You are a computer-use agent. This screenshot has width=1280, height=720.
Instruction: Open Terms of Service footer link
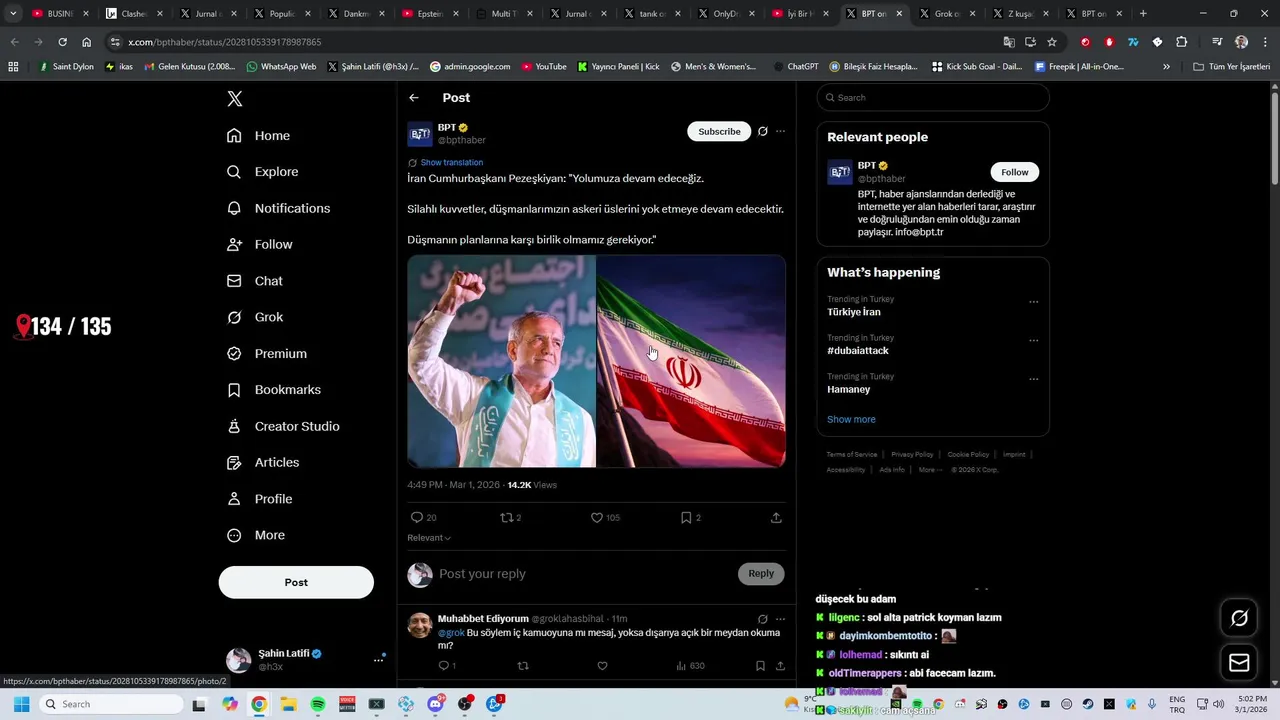(x=852, y=454)
